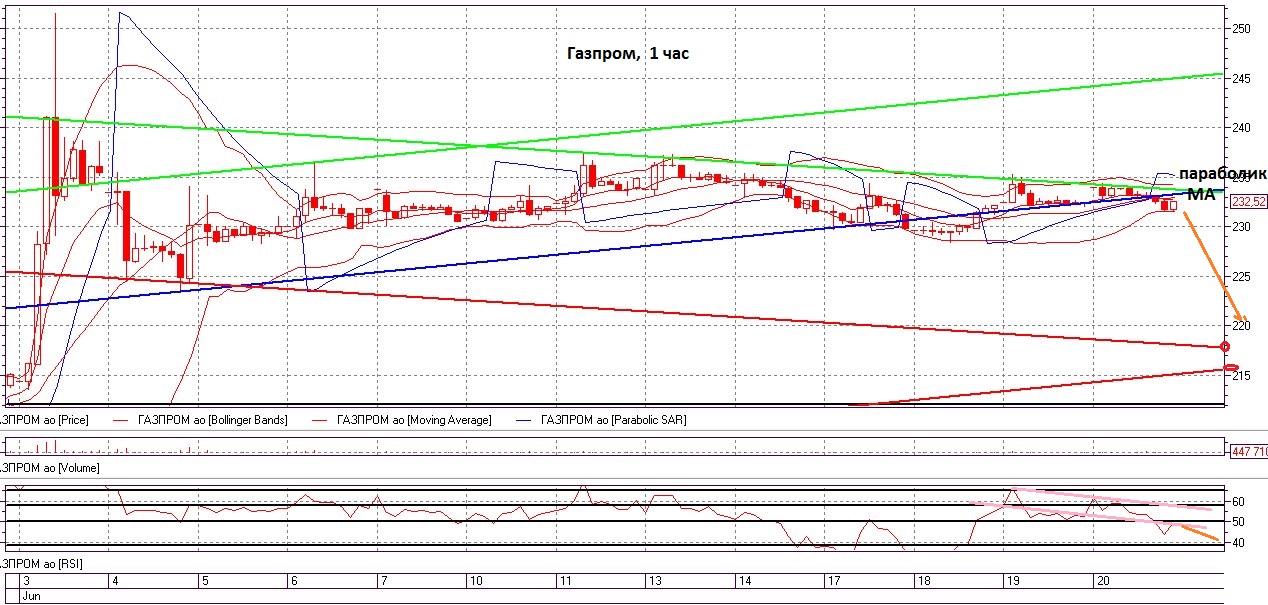Select date 19 on the time axis

tap(1013, 580)
